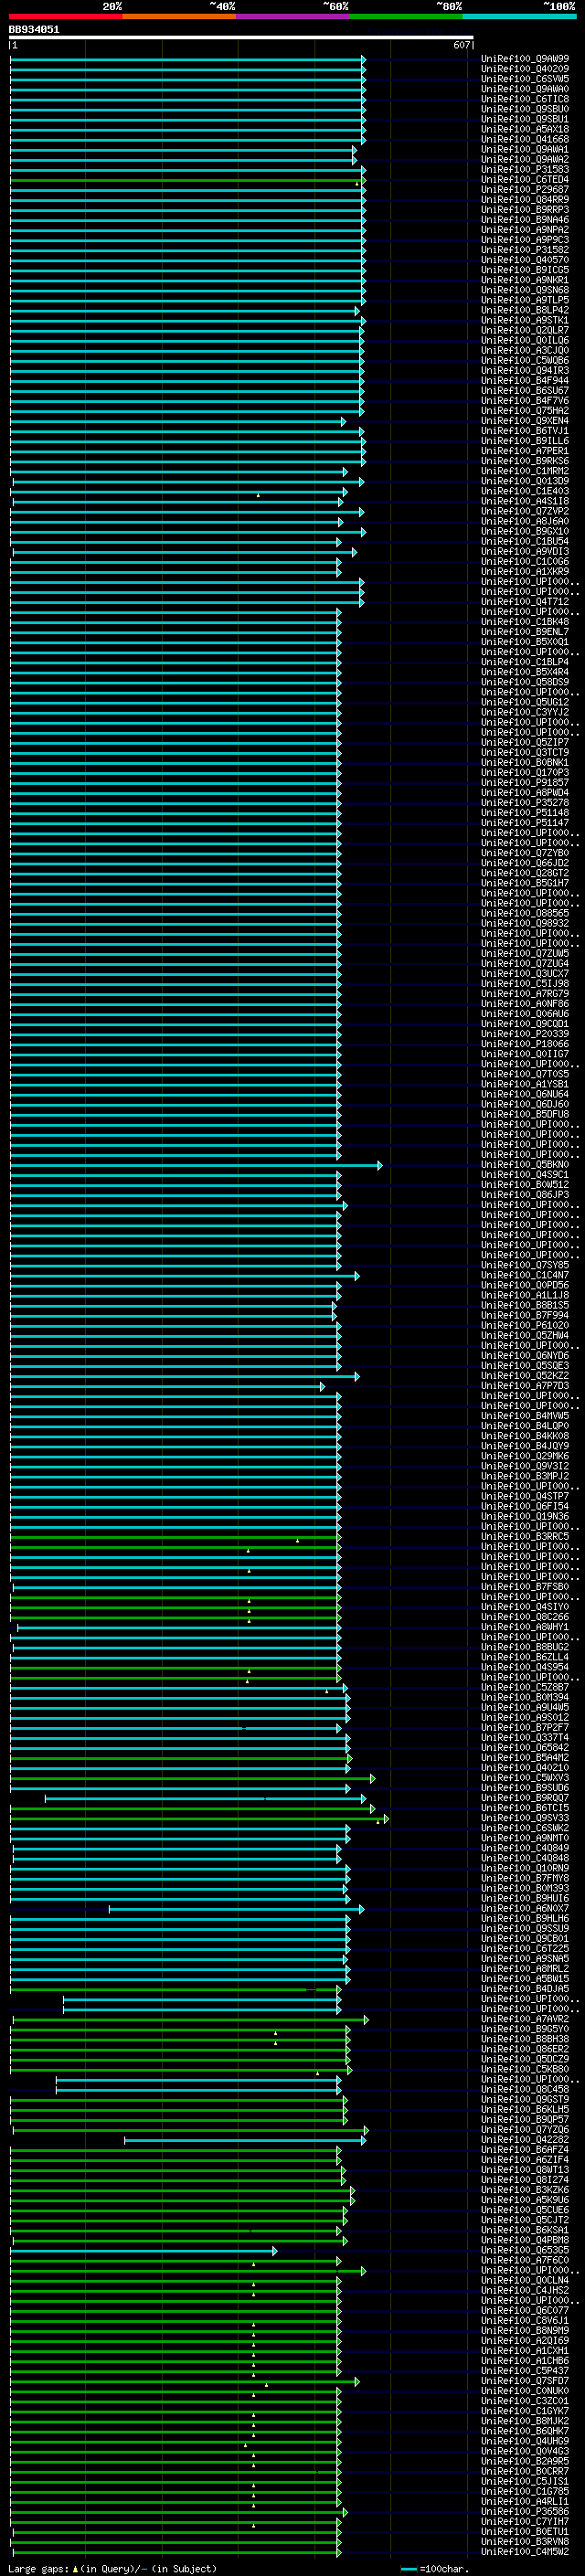
Task: Click the query name BB934051
Action: pos(34,29)
